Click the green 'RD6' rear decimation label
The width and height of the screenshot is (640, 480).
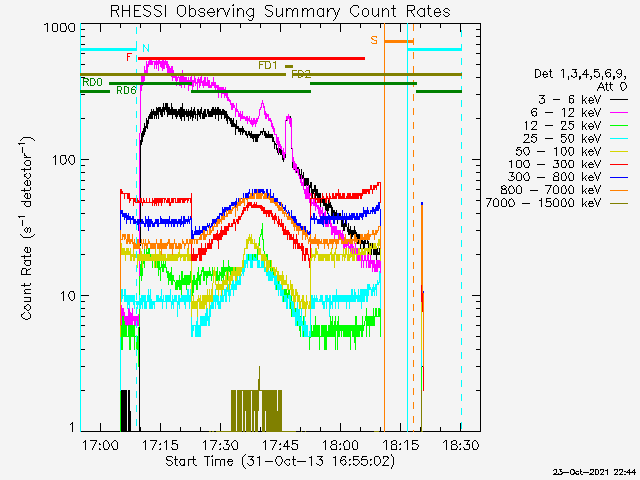click(x=126, y=91)
